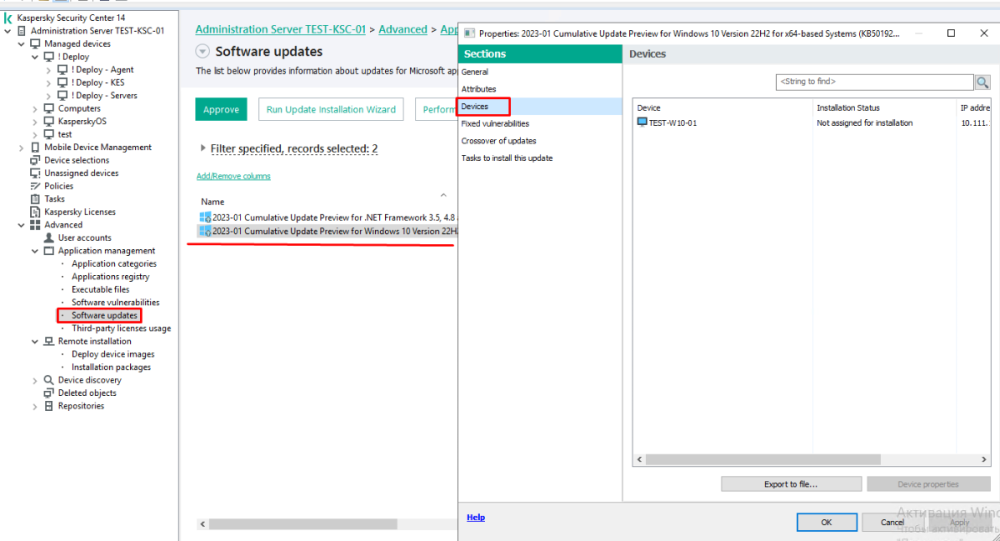The height and width of the screenshot is (541, 1000).
Task: Click the Add/Remove columns link
Action: coord(233,176)
